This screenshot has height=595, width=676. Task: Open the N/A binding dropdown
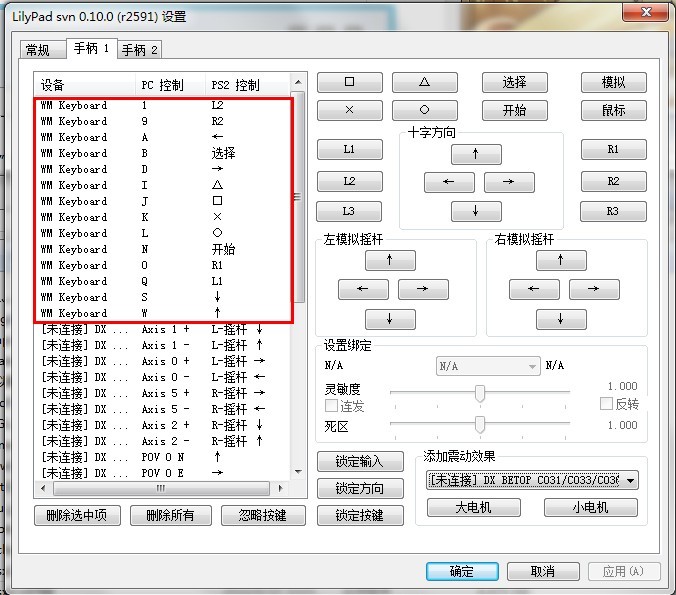point(488,366)
